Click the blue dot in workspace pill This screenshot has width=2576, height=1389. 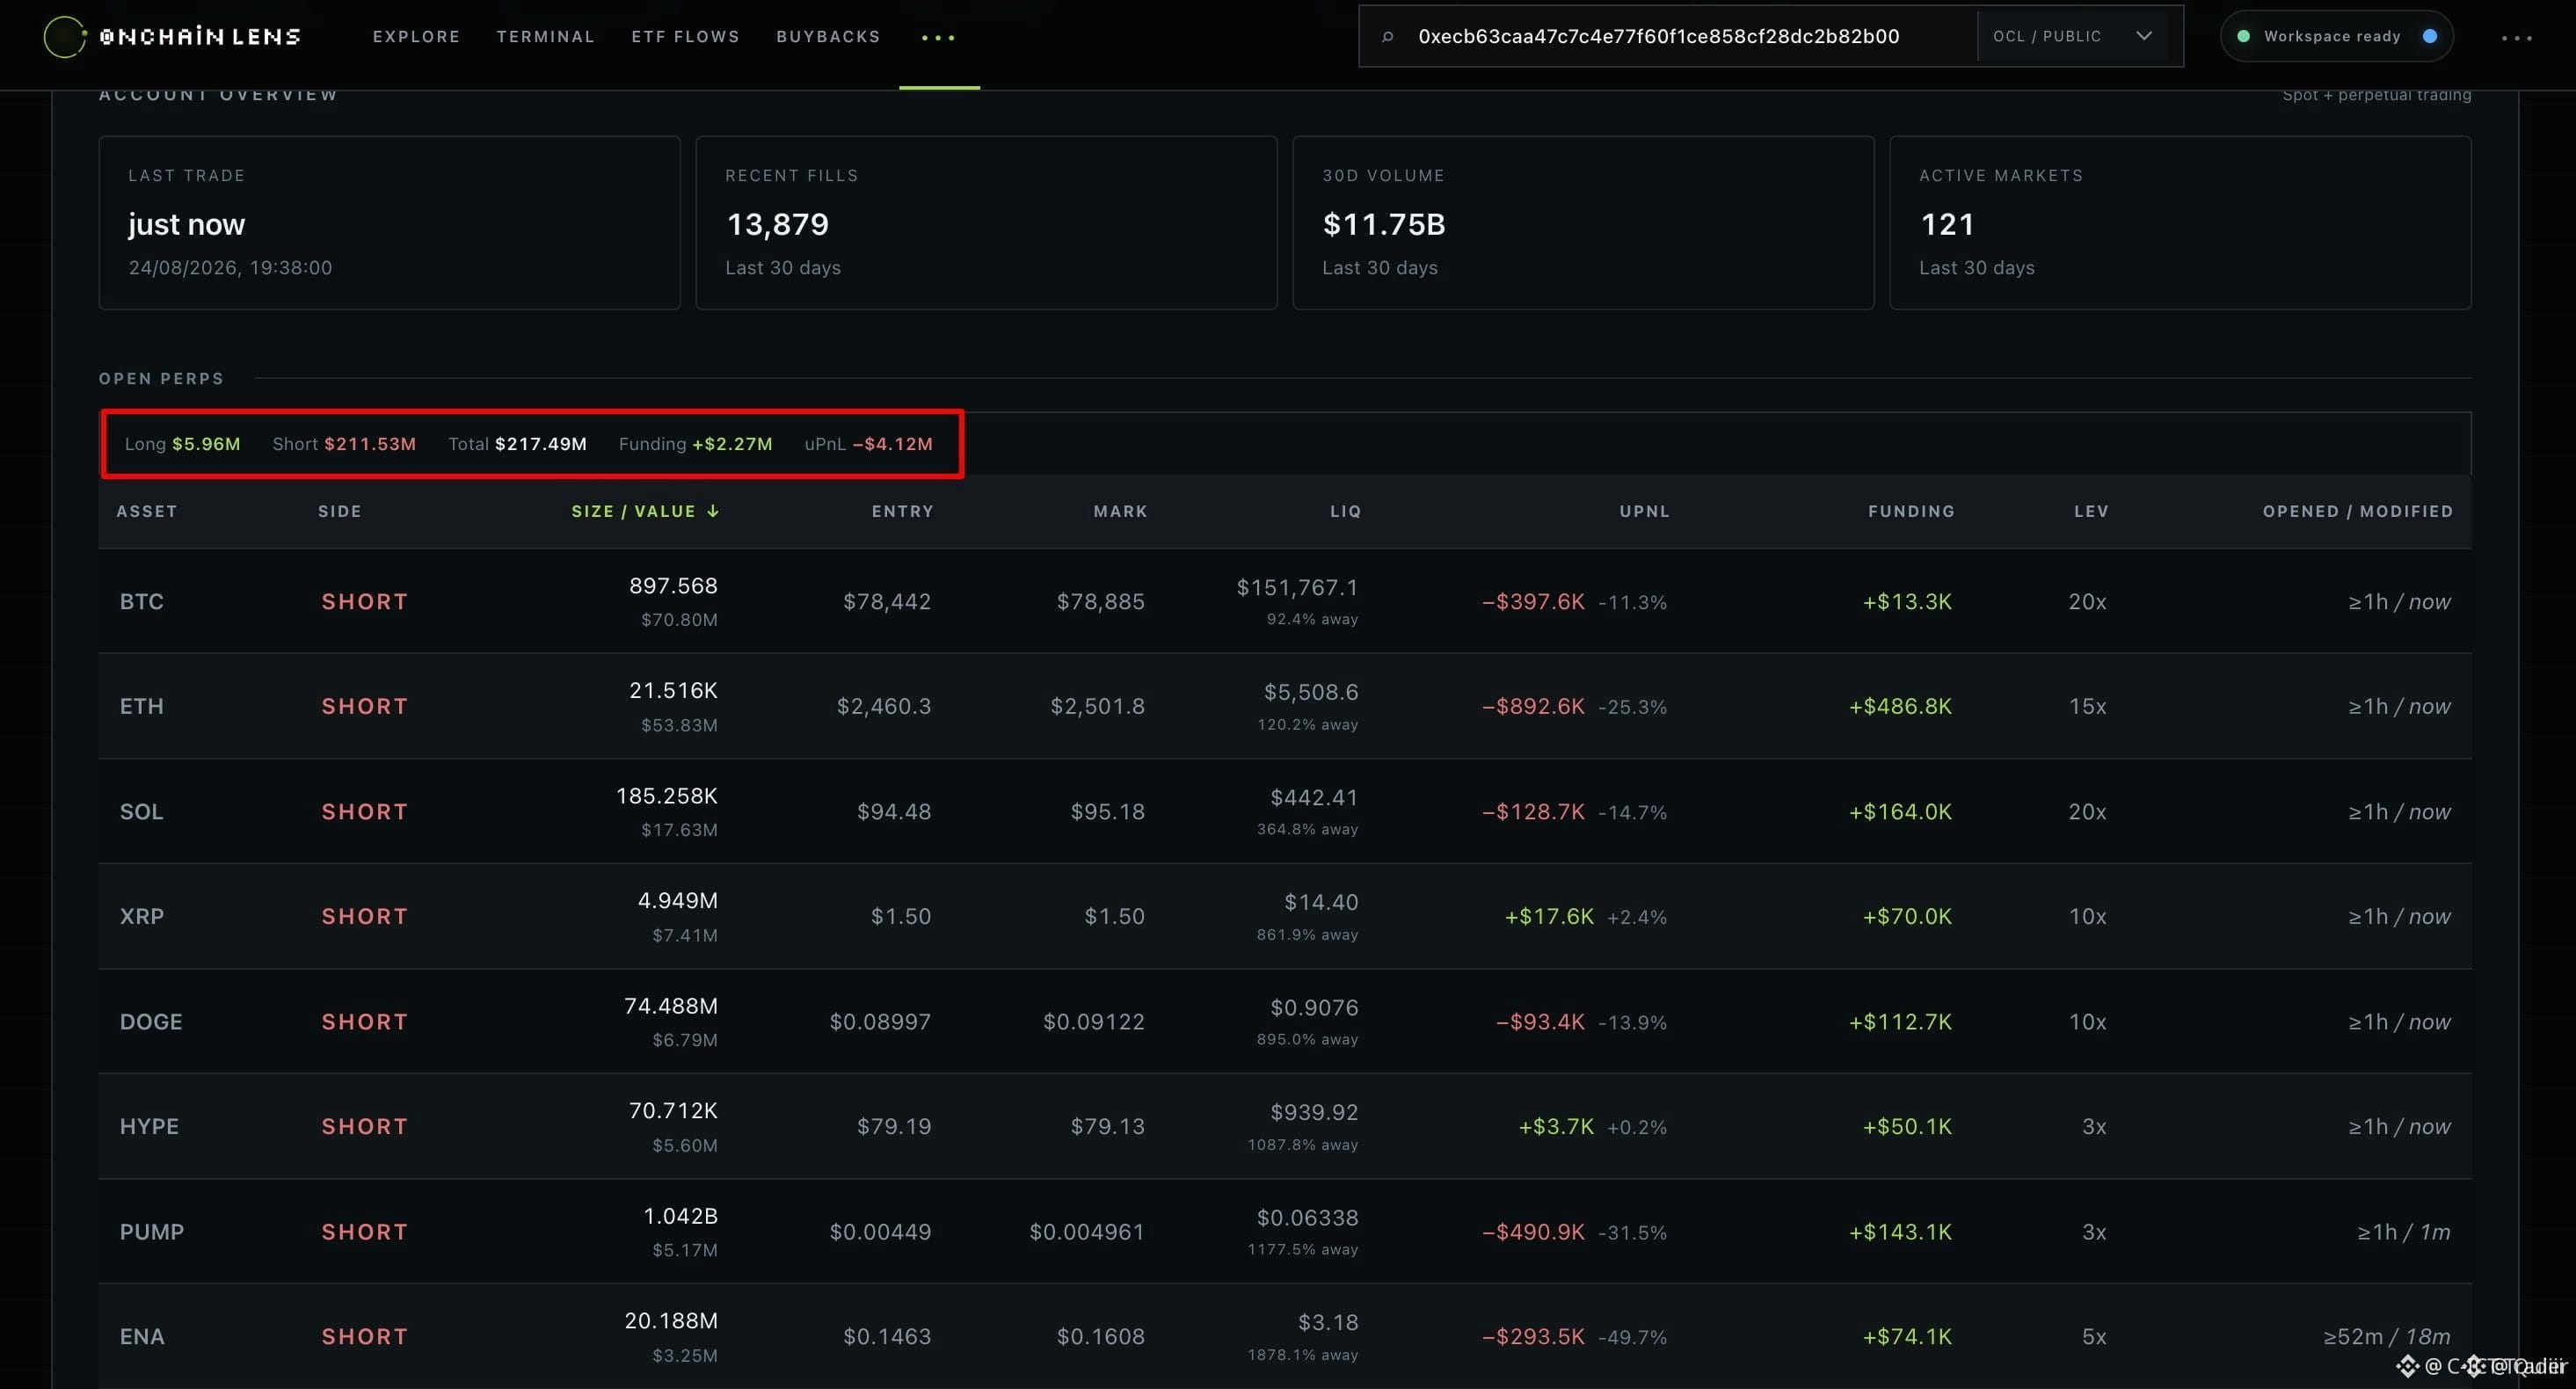click(x=2430, y=36)
